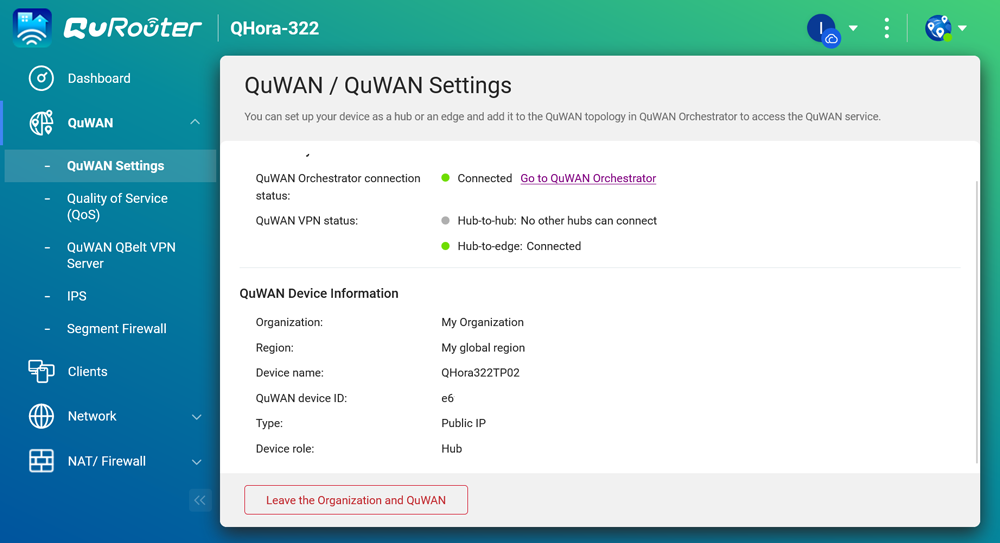
Task: Open the Dashboard gauge icon
Action: point(41,78)
